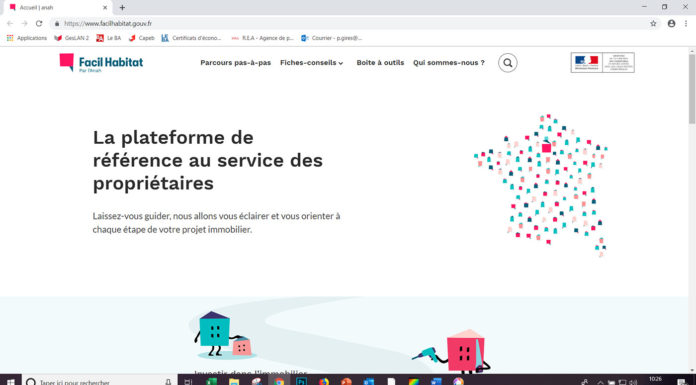This screenshot has height=385, width=696.
Task: Open a new browser tab
Action: pyautogui.click(x=122, y=8)
